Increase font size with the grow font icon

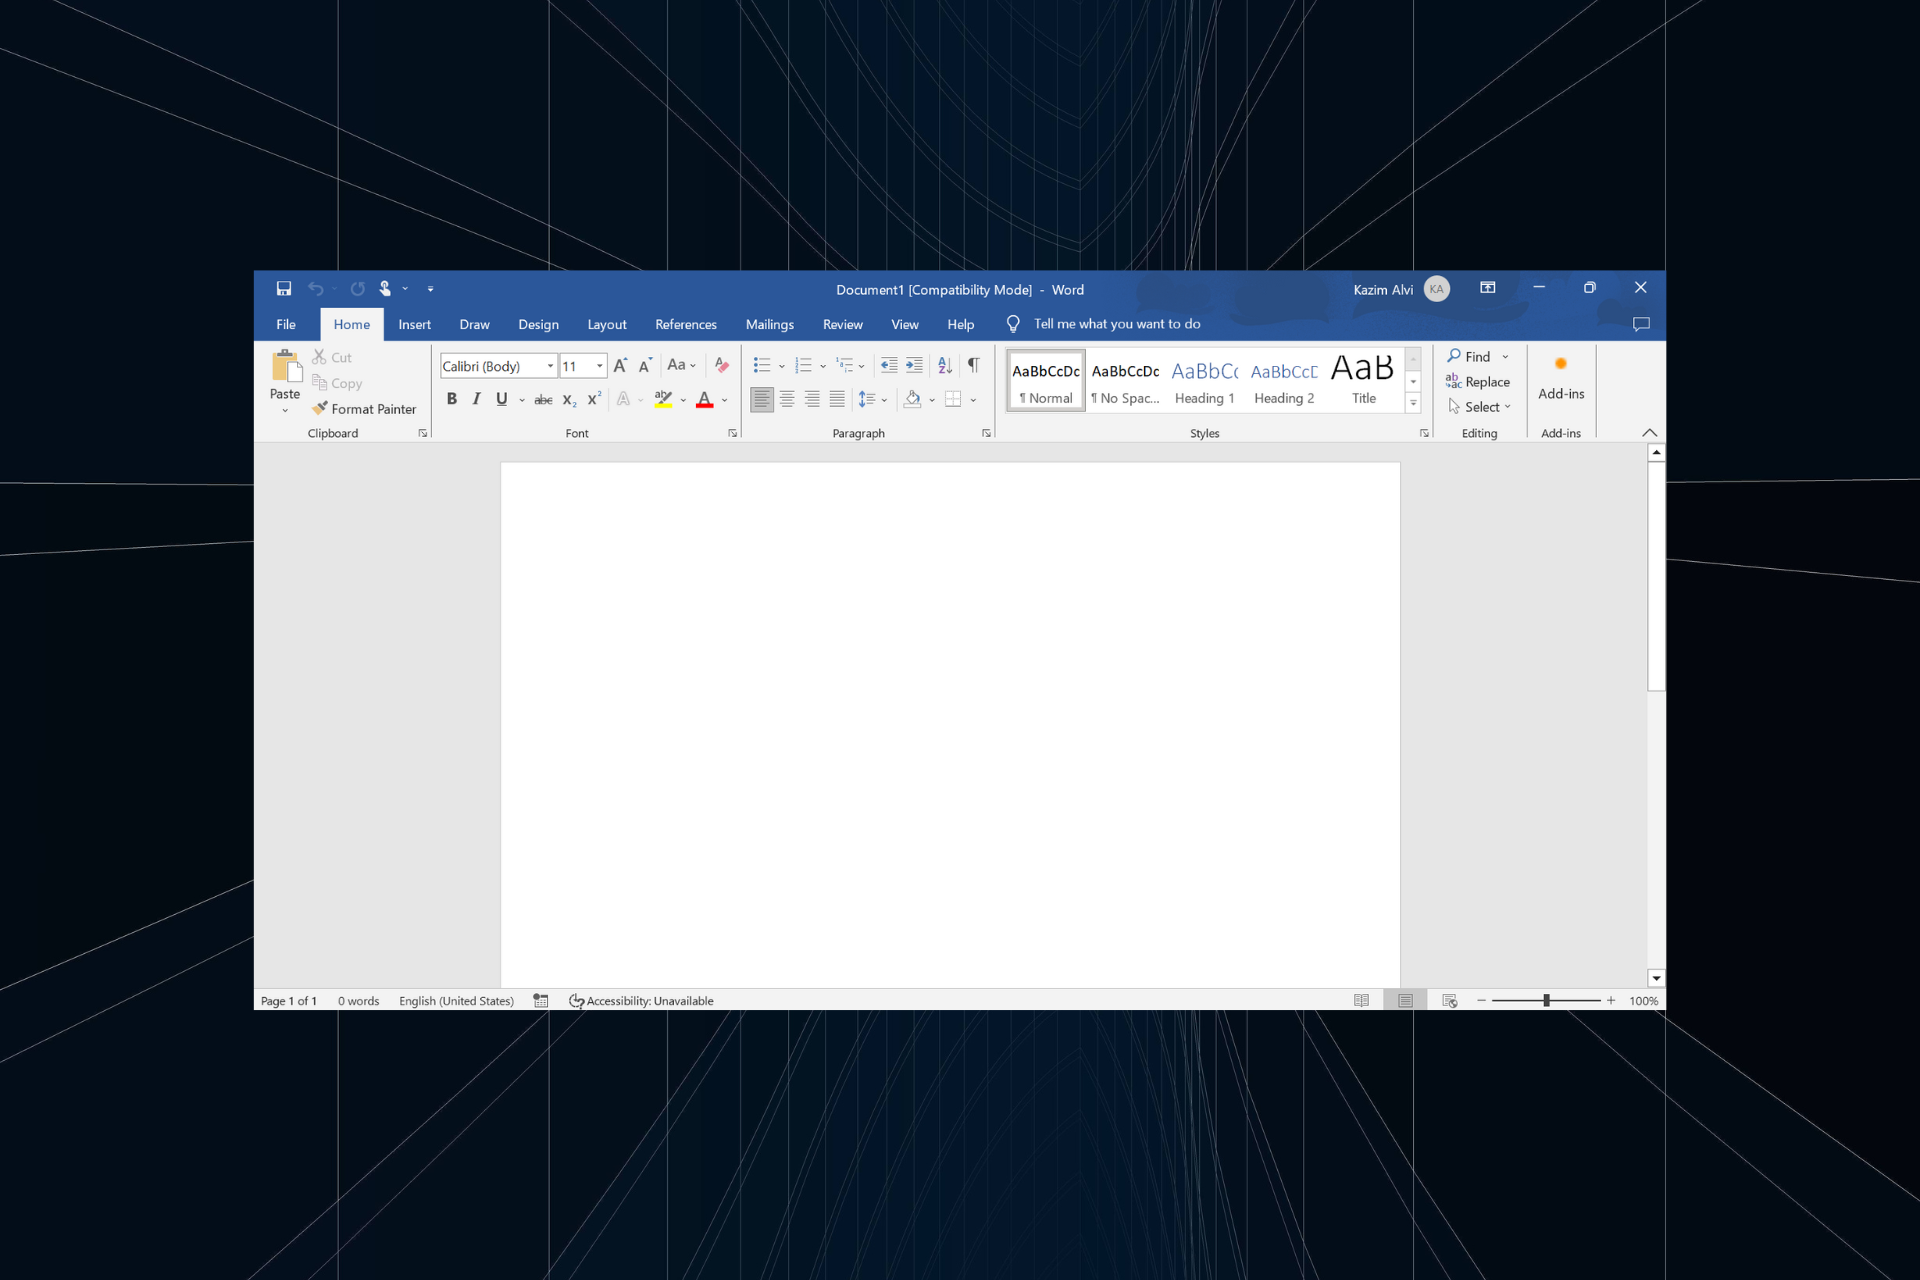click(620, 366)
